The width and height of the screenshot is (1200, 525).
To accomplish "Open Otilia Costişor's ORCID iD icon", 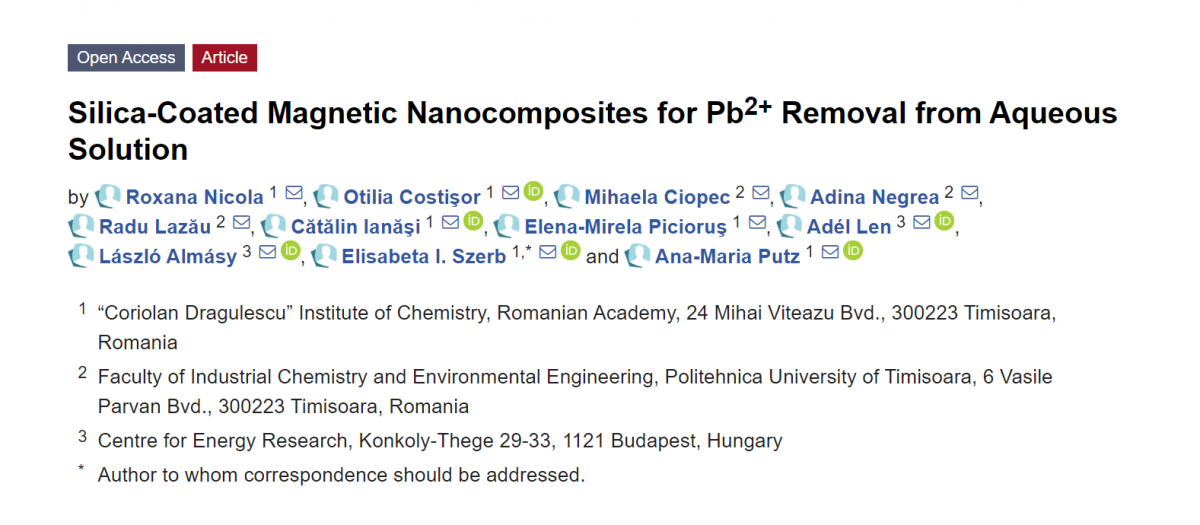I will click(533, 191).
